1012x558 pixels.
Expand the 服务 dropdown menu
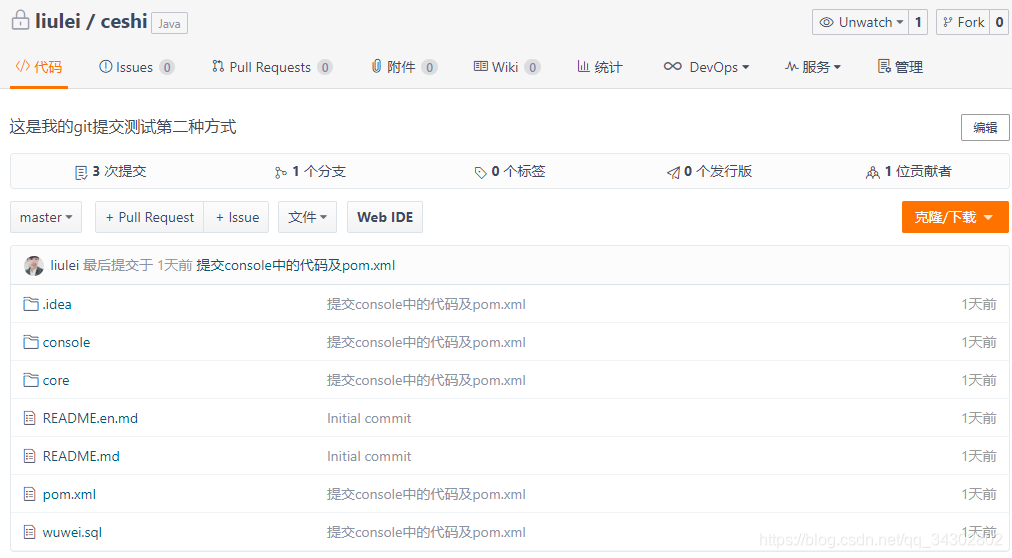pyautogui.click(x=813, y=67)
